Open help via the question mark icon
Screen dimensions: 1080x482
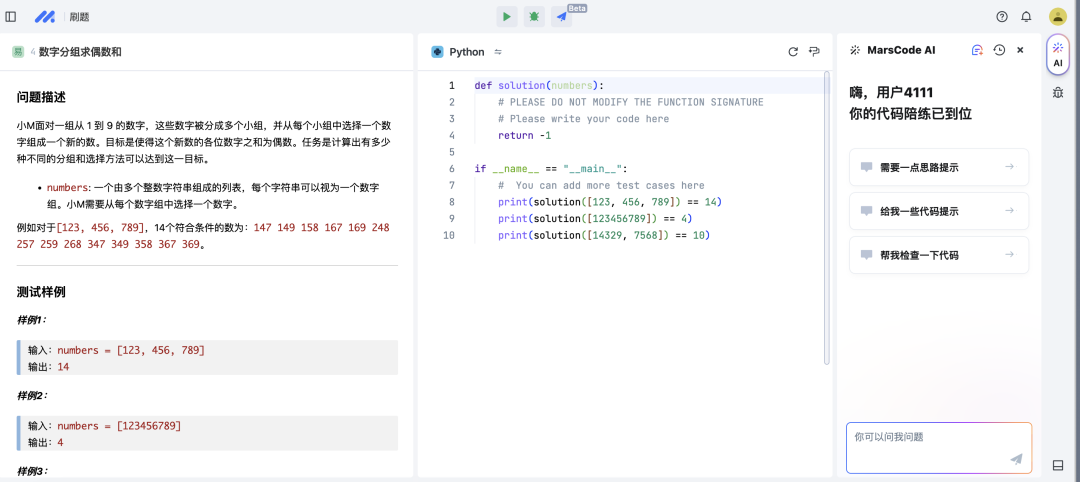[1002, 17]
